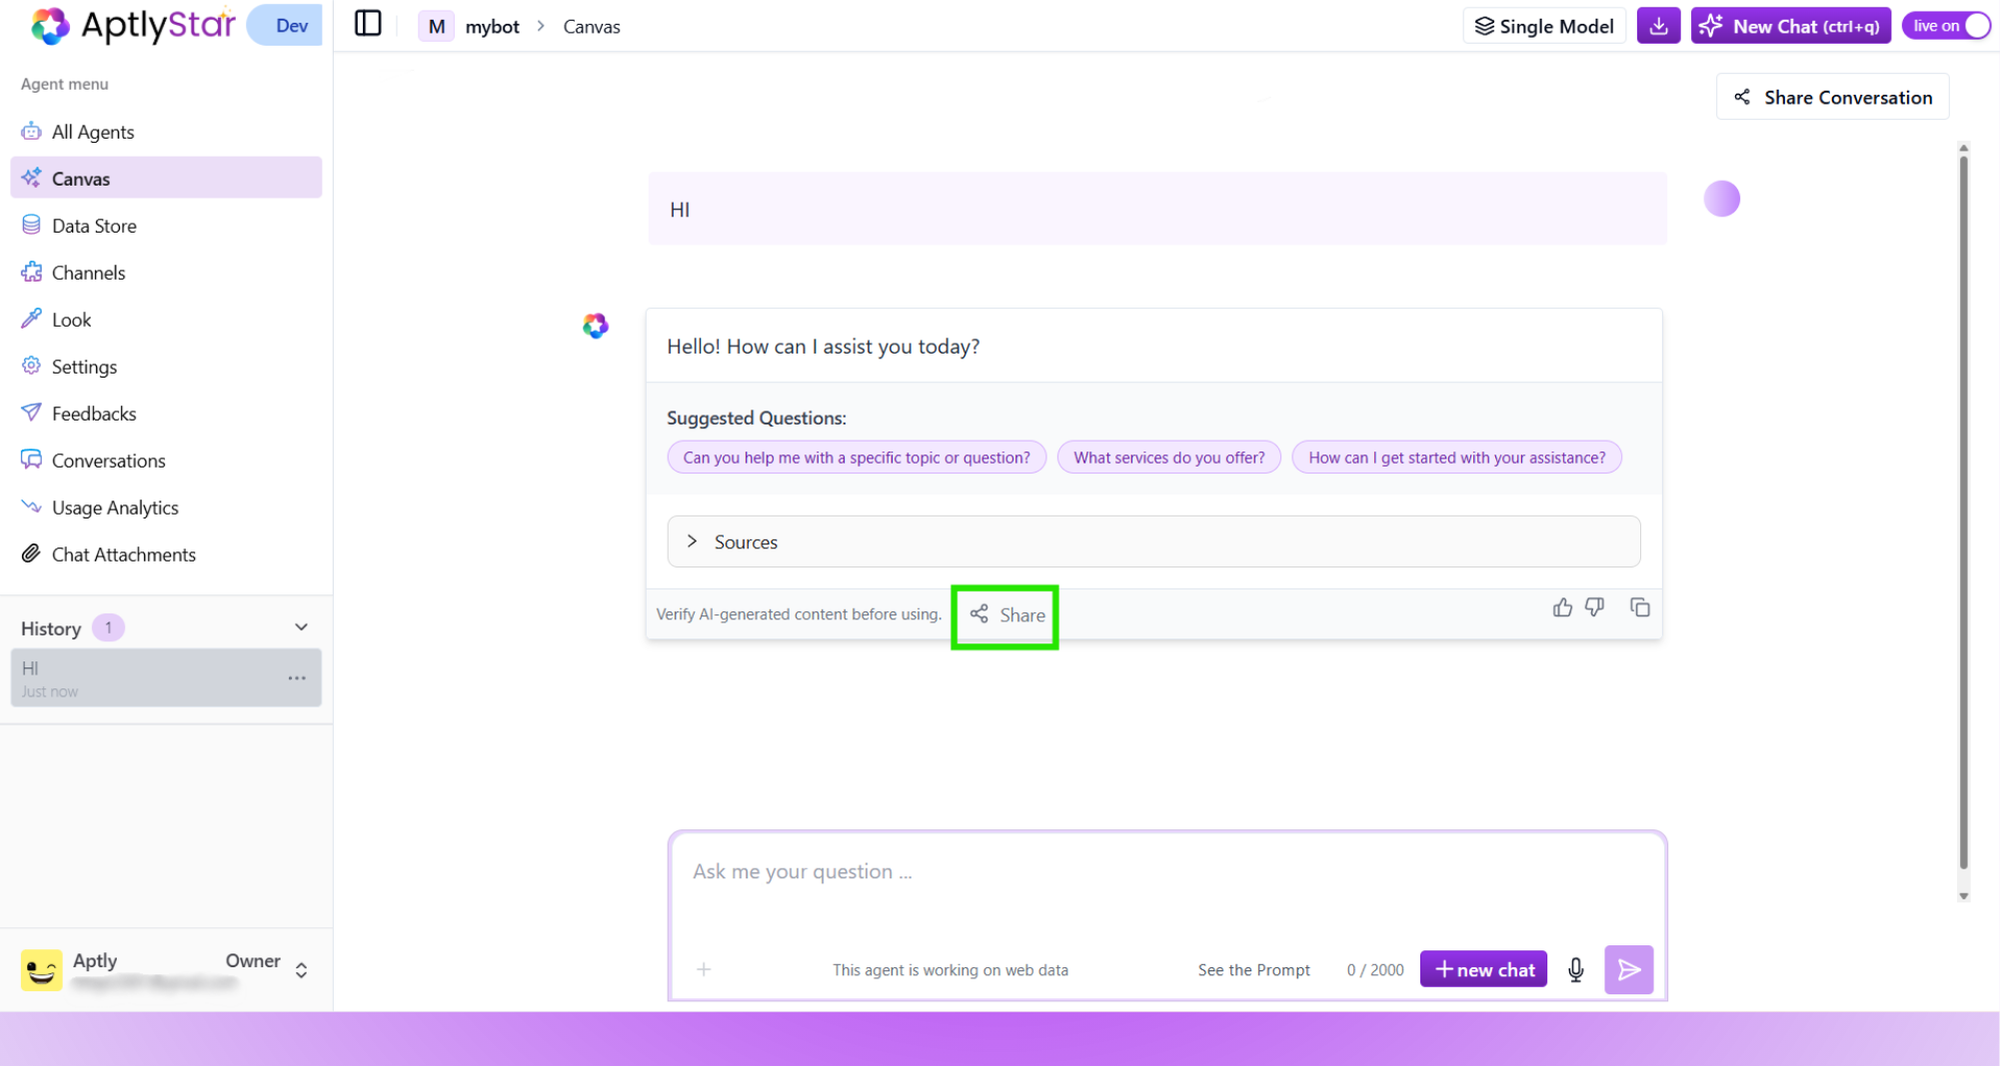This screenshot has width=2000, height=1066.
Task: Click the download conversation icon
Action: tap(1658, 26)
